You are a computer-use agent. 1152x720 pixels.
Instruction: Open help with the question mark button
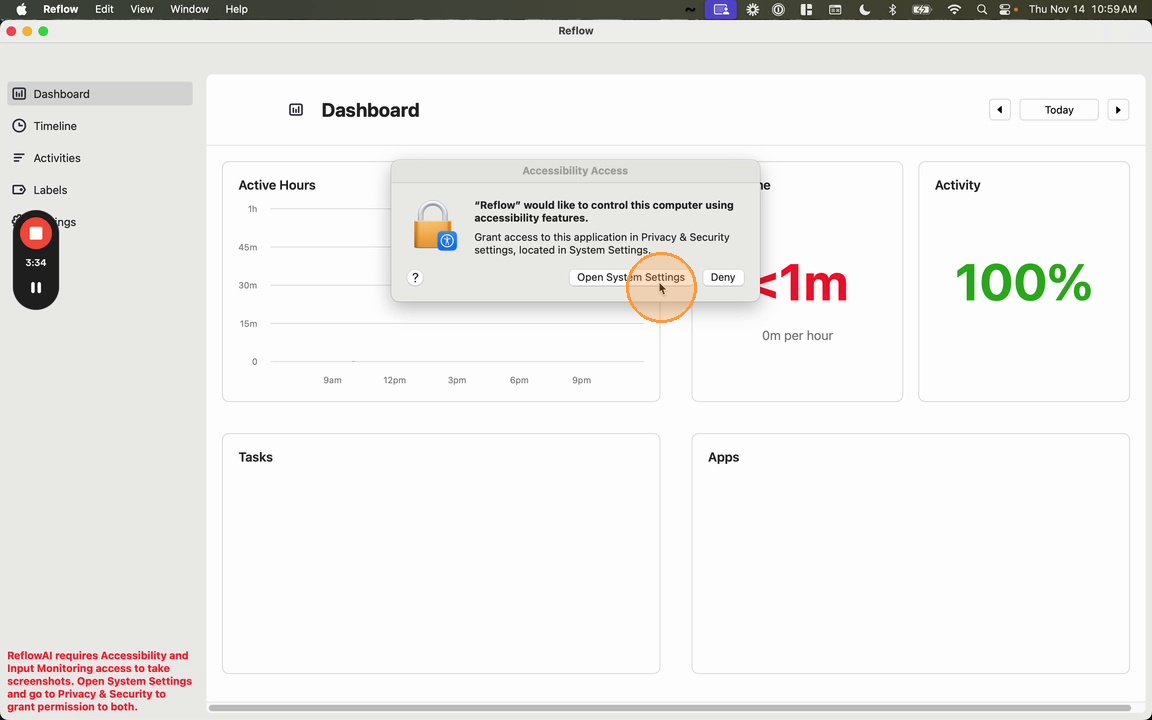pos(415,278)
